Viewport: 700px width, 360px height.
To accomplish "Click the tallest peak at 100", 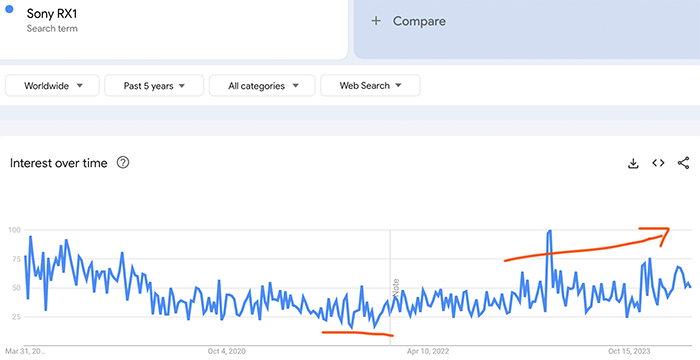I will pos(550,231).
